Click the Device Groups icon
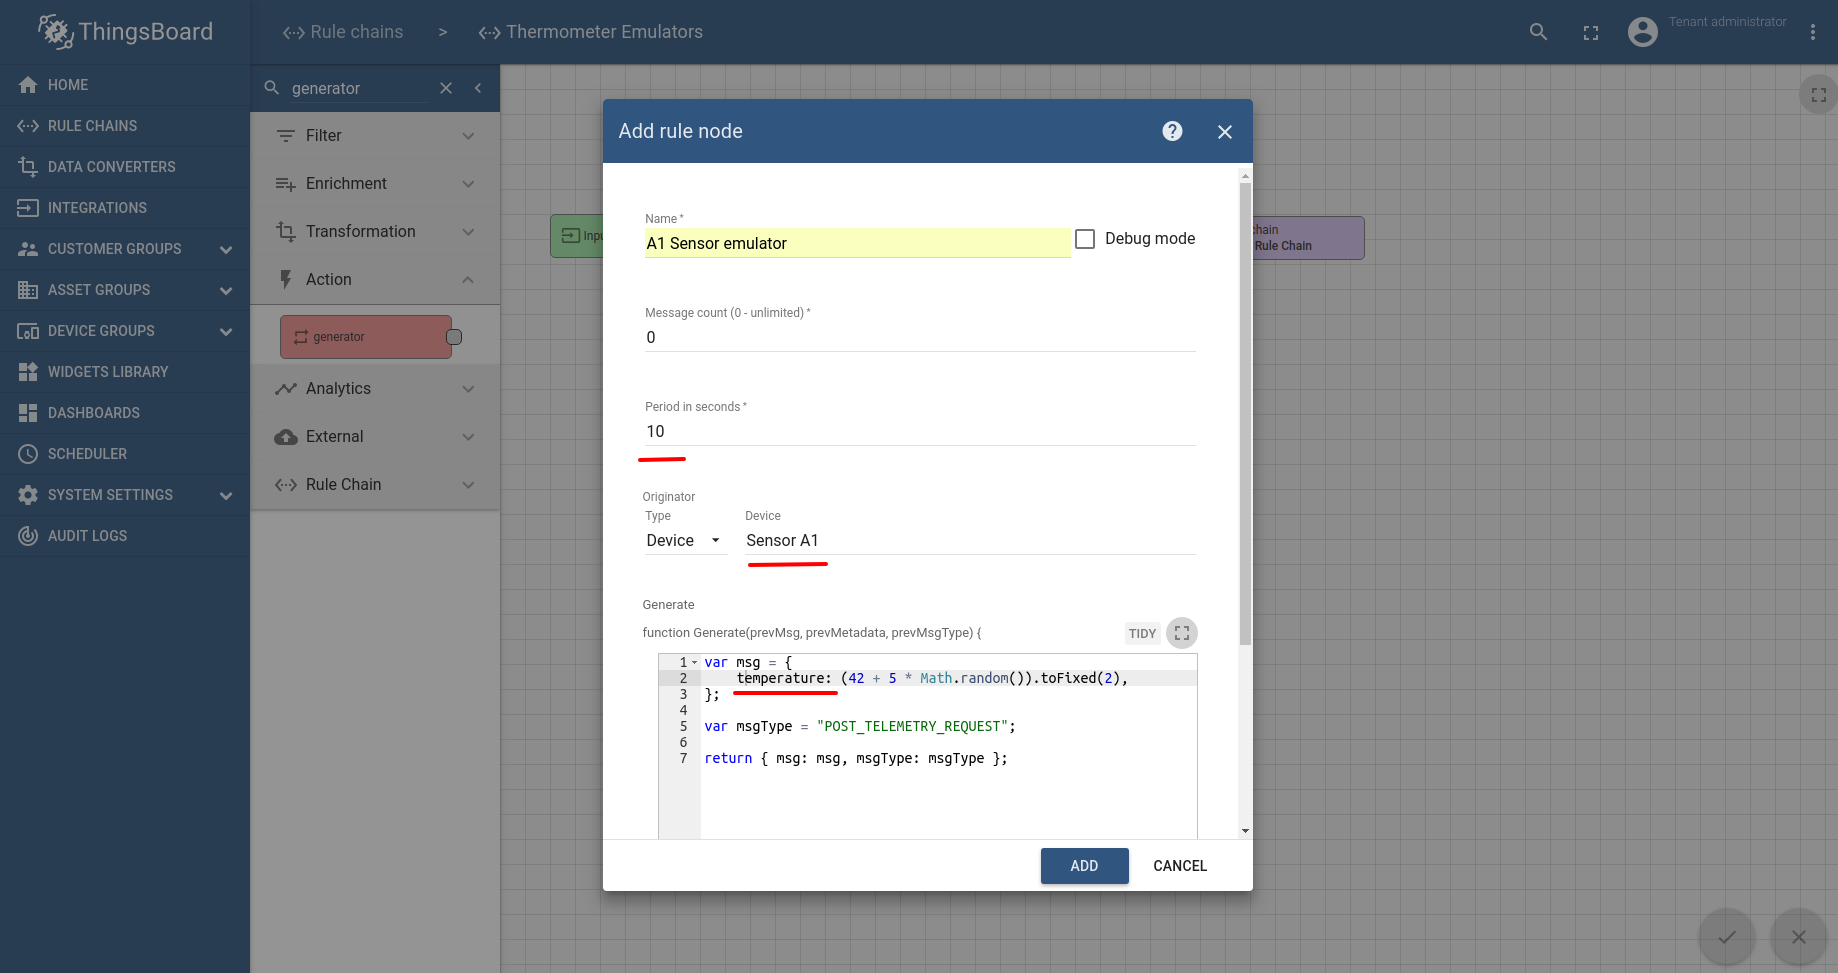 (x=28, y=331)
